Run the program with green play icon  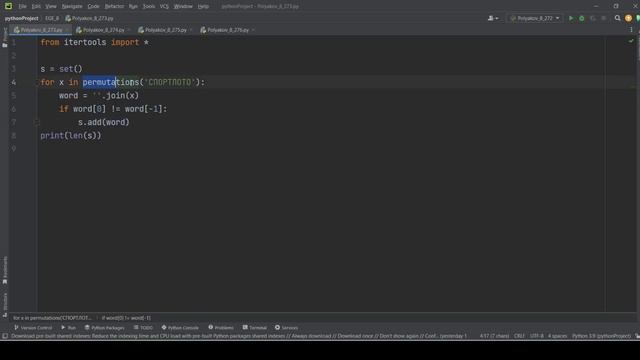tap(571, 18)
